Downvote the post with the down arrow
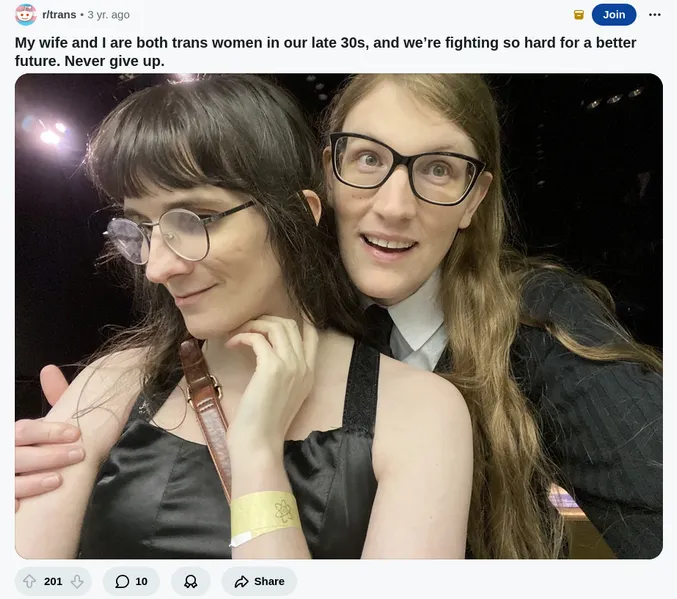 [77, 581]
